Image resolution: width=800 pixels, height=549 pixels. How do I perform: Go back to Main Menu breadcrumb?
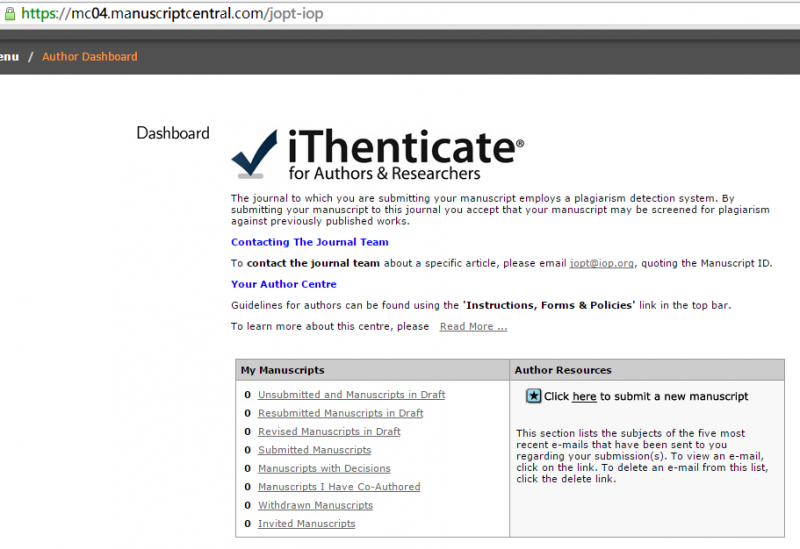[x=9, y=57]
